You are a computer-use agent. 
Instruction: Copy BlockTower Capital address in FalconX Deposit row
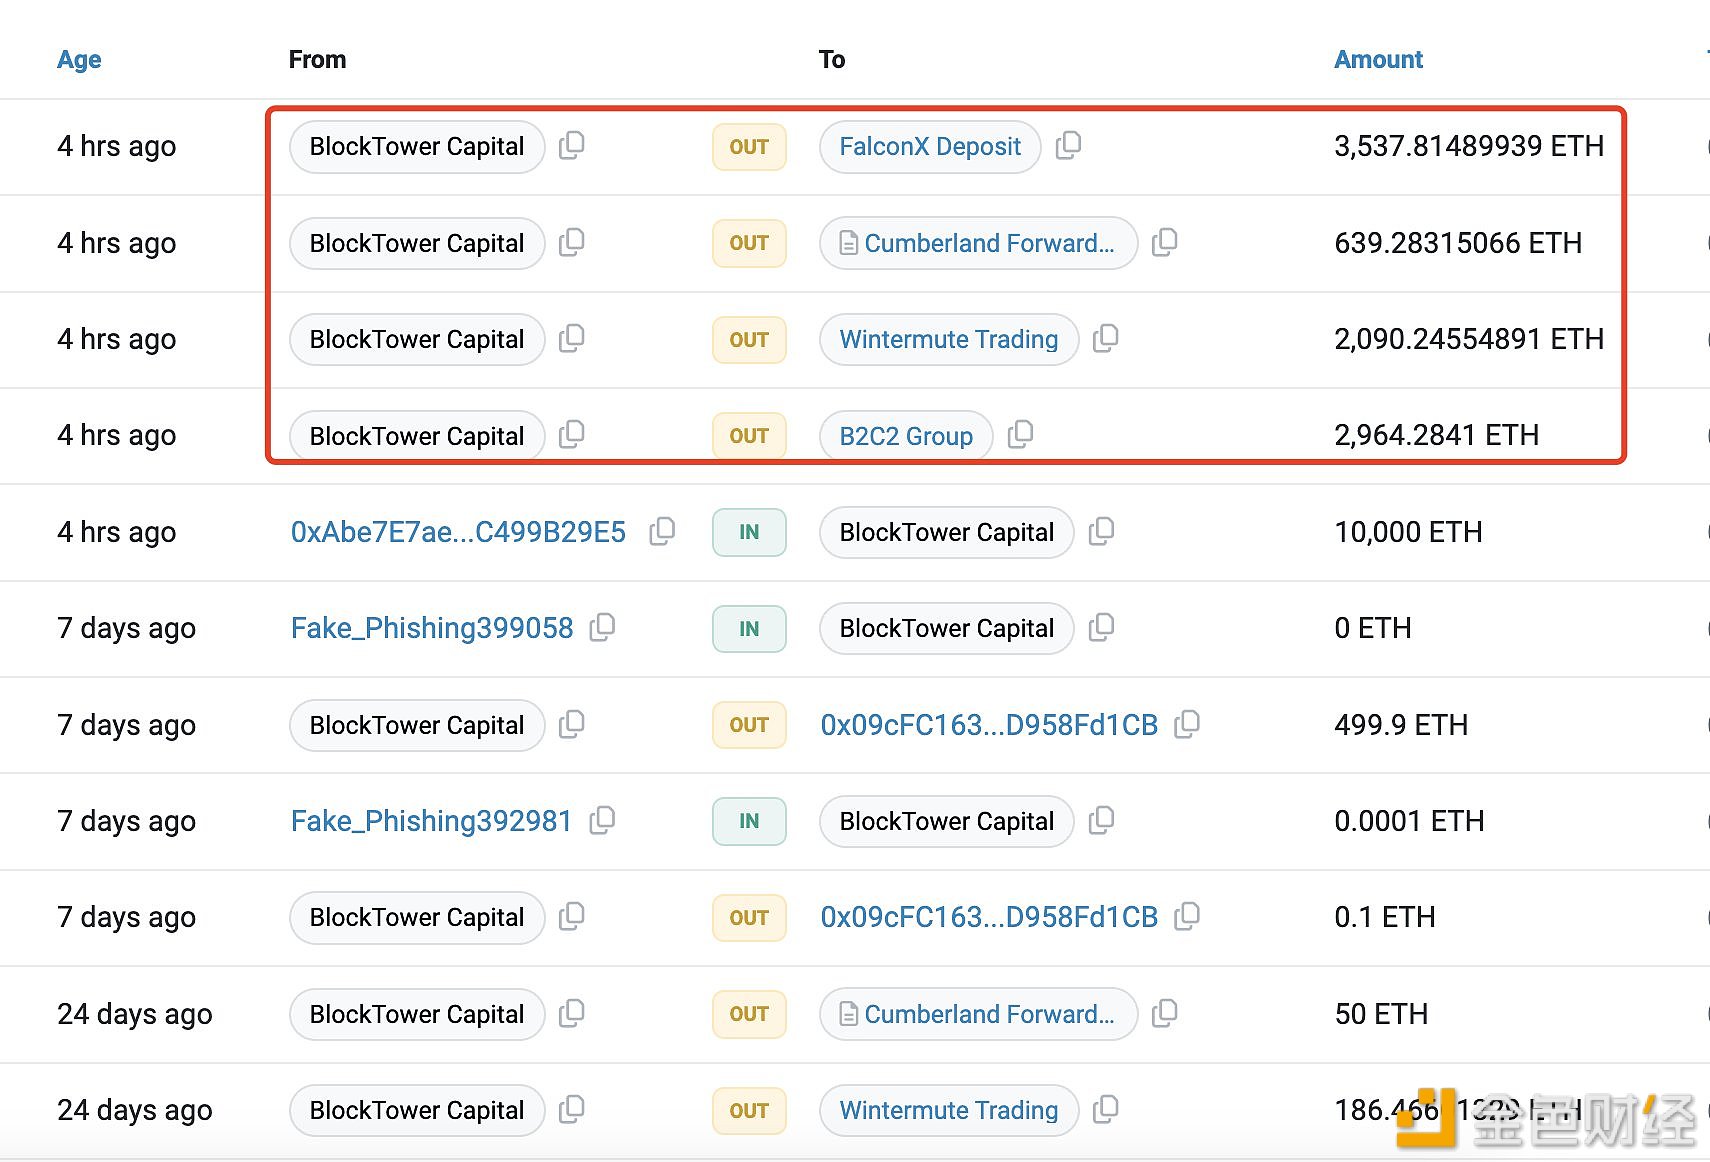[571, 146]
